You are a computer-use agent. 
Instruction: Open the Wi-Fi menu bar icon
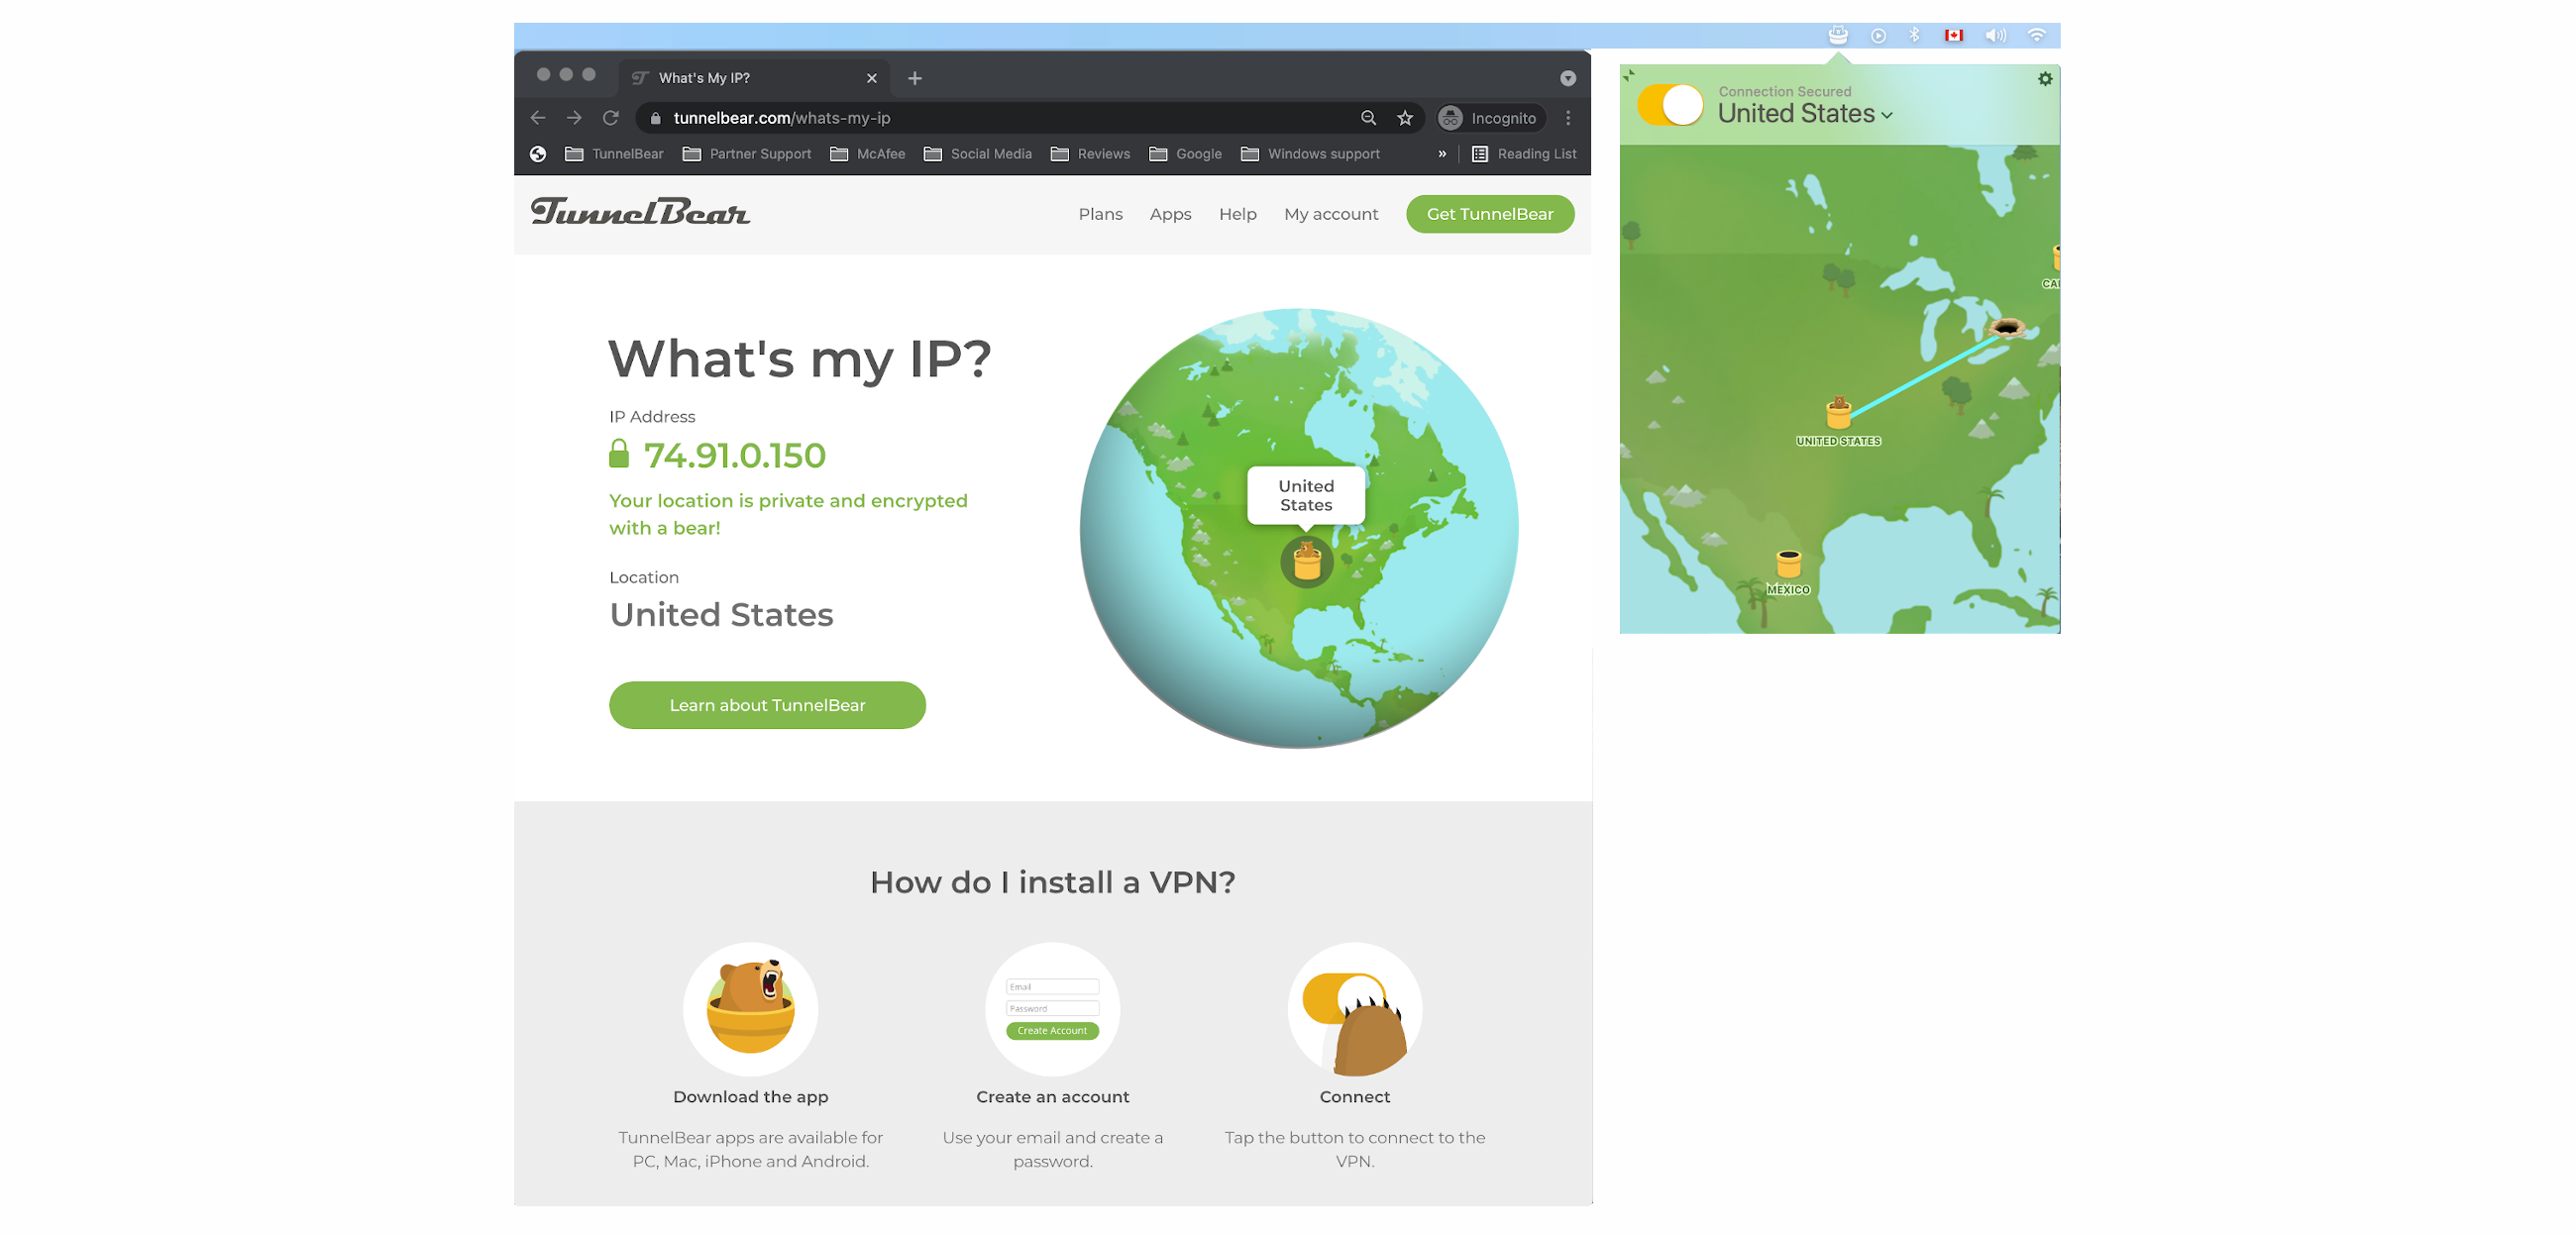pyautogui.click(x=2036, y=35)
